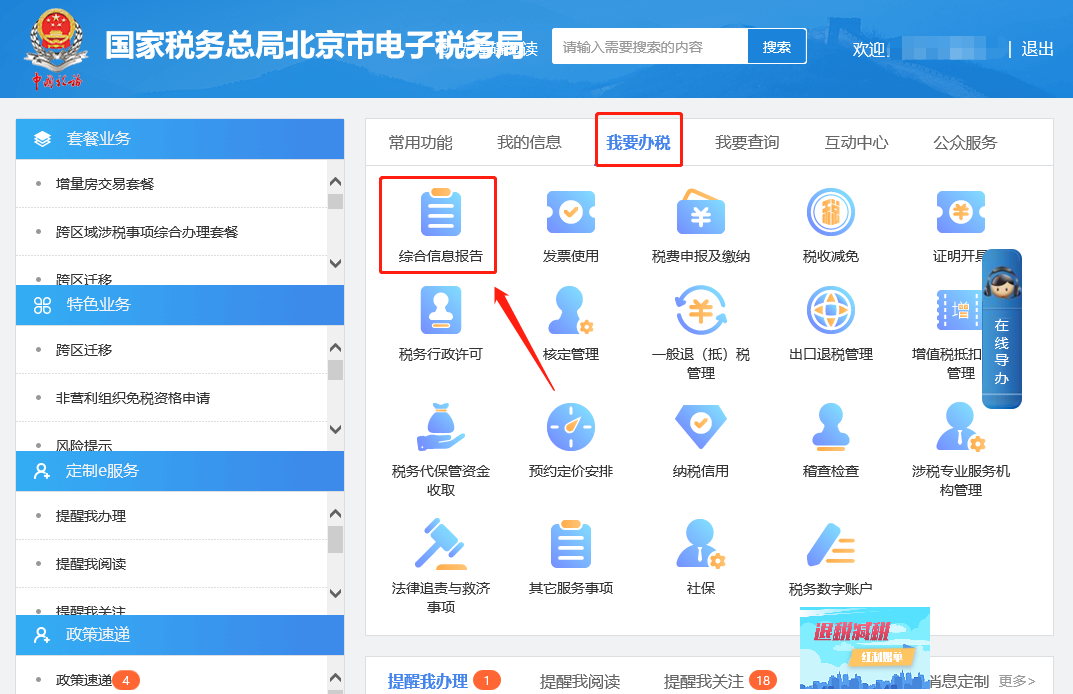Open the 发票使用 icon
Viewport: 1073px width, 694px height.
tap(571, 213)
